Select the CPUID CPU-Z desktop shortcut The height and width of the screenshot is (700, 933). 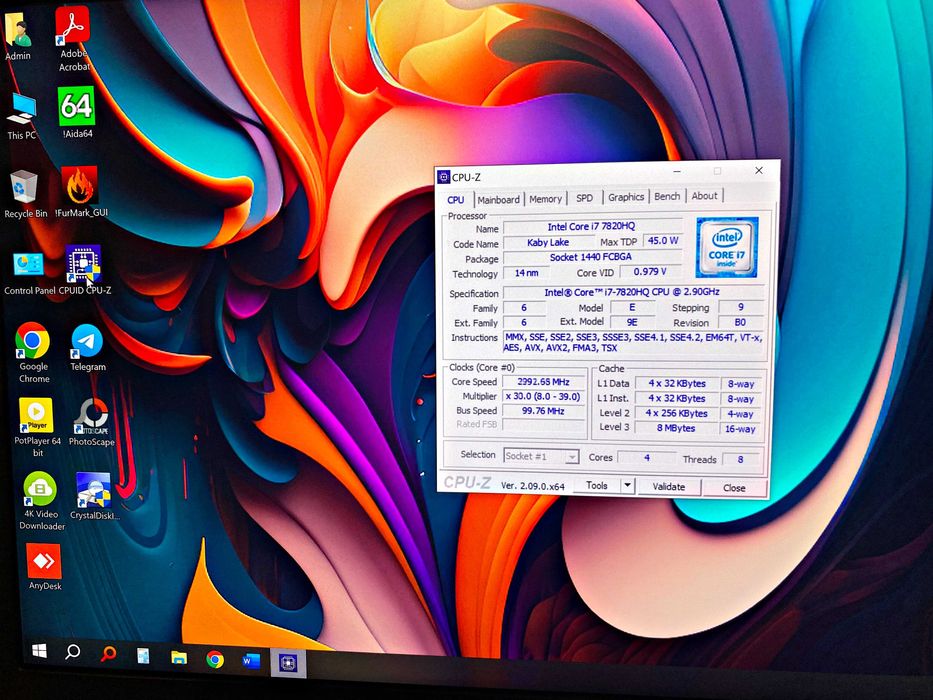point(84,271)
